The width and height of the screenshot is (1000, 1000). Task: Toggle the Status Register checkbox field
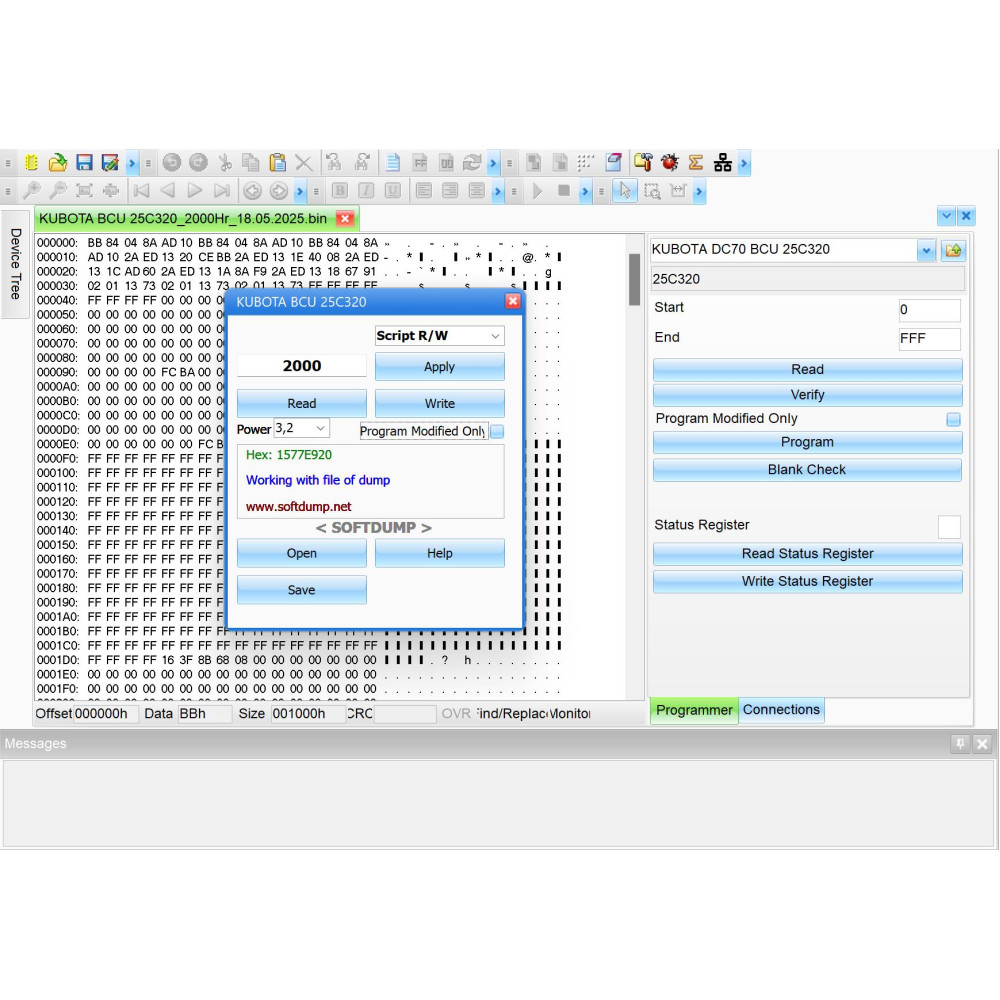coord(949,527)
